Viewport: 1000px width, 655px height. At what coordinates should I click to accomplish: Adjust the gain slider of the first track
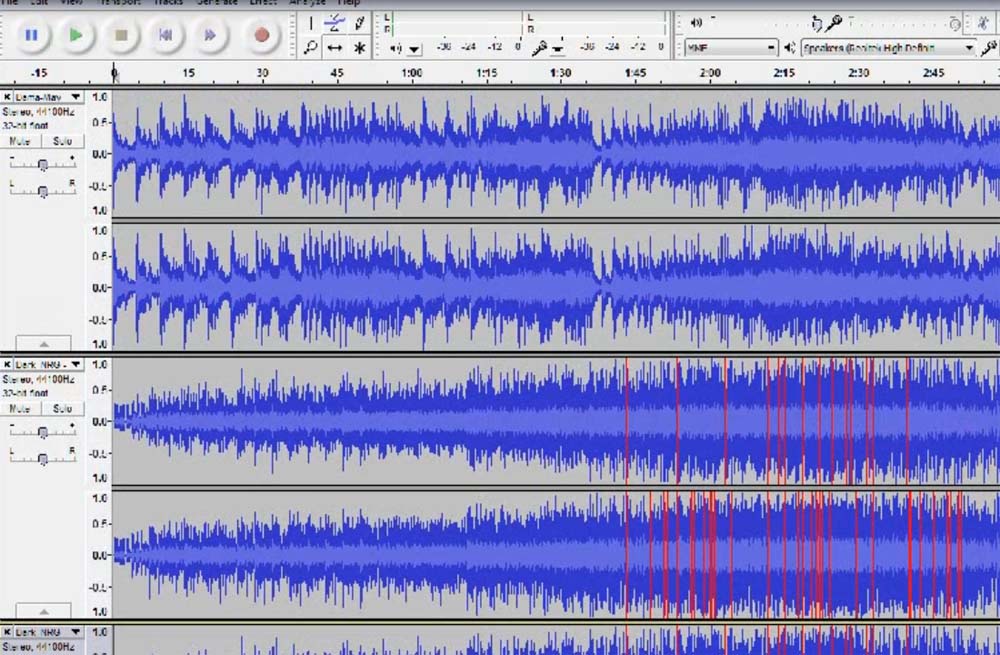click(43, 165)
